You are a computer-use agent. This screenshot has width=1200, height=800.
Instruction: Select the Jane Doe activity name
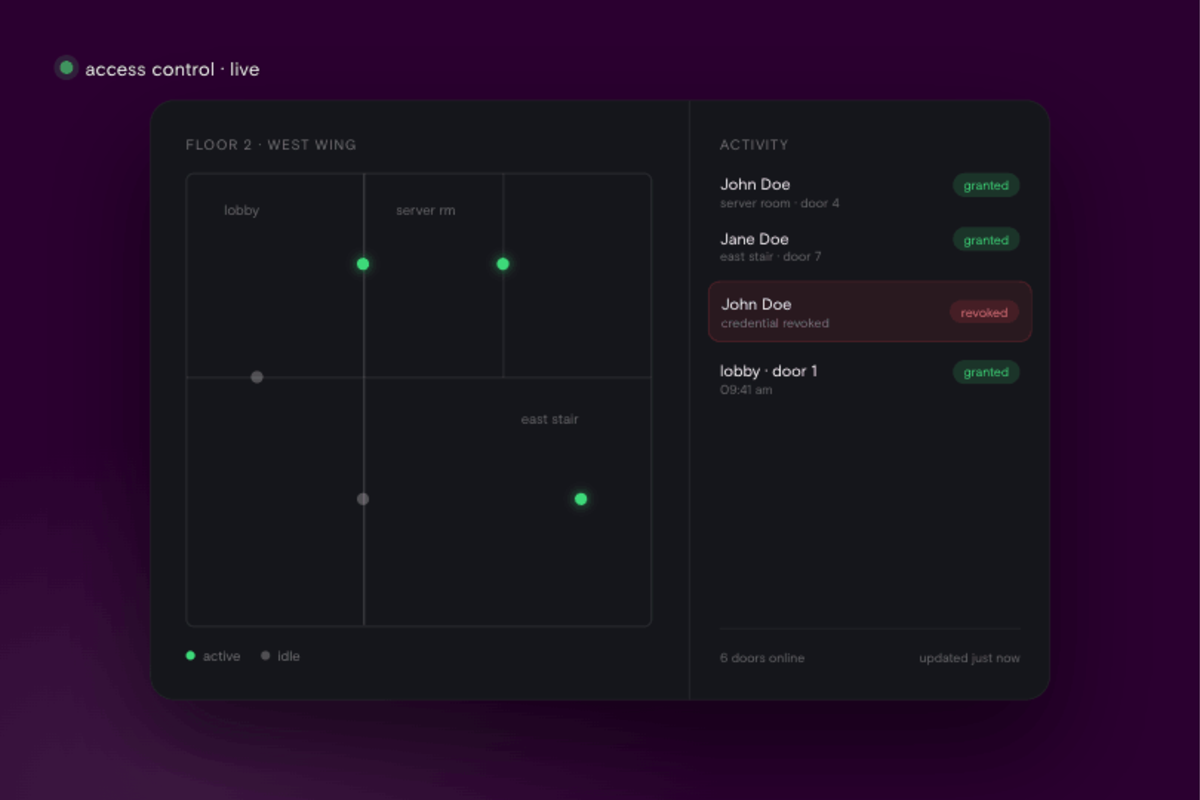[754, 239]
